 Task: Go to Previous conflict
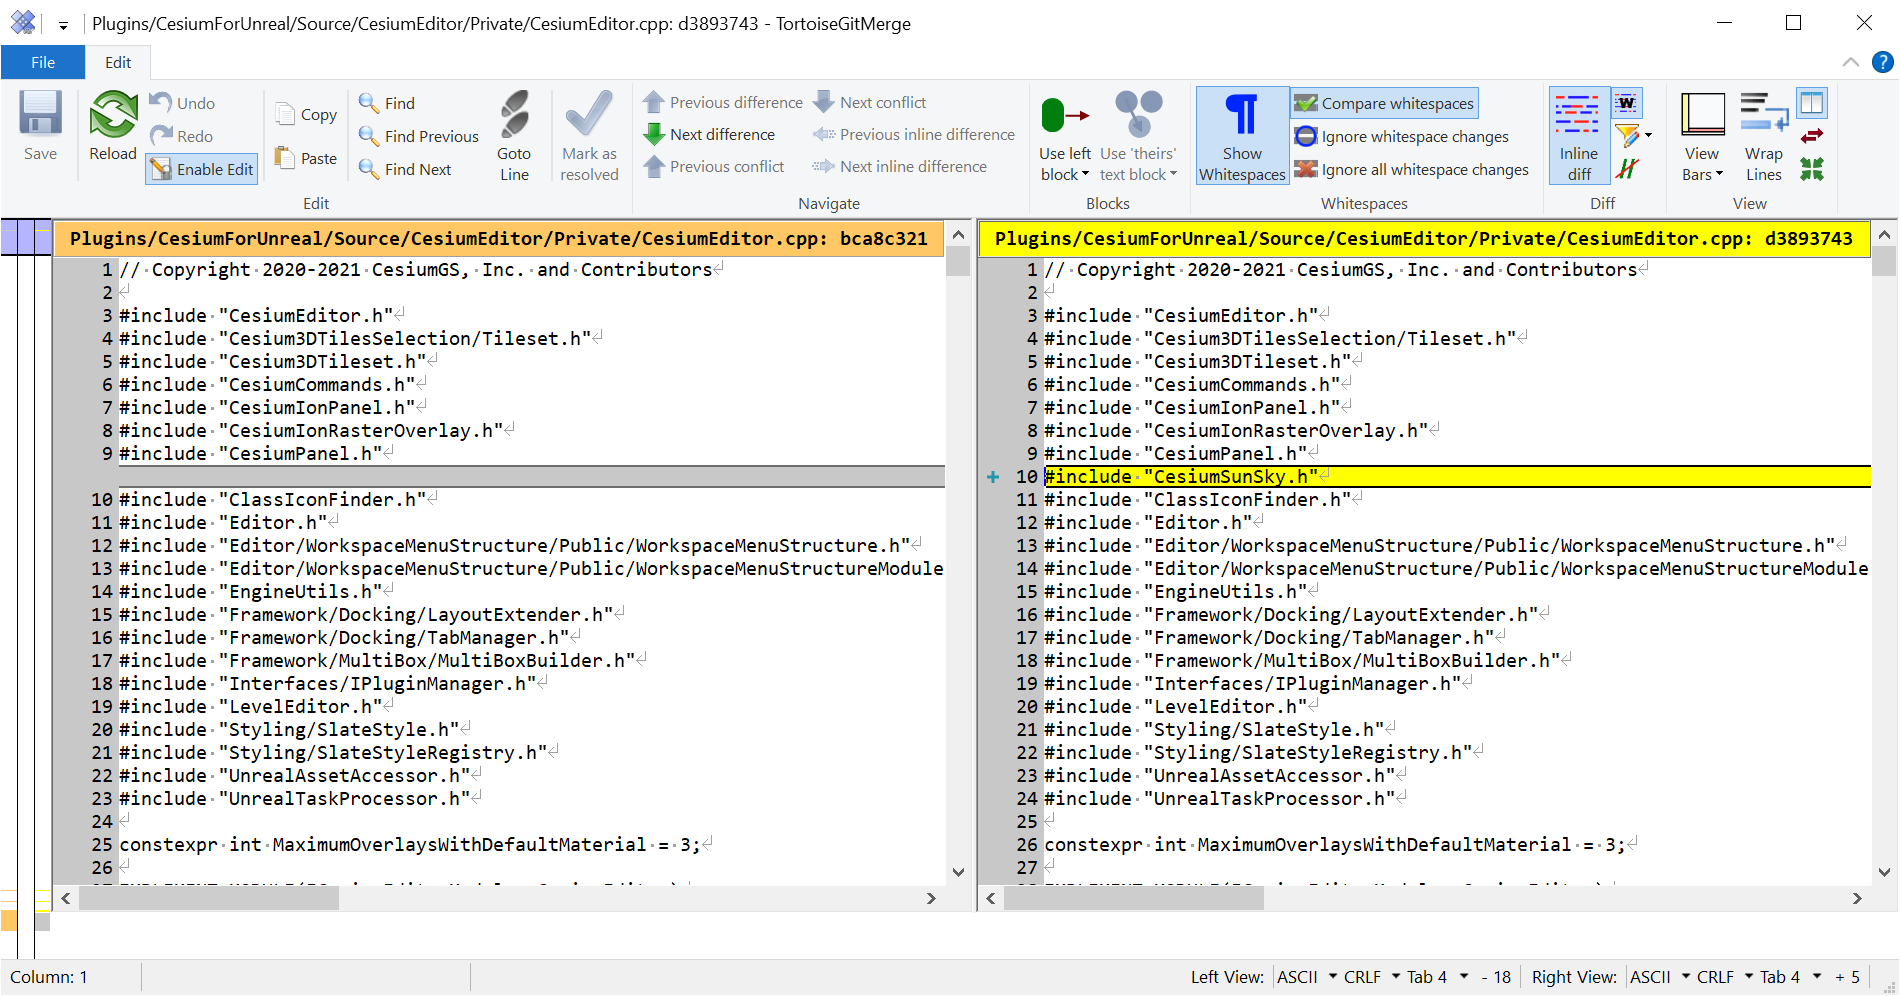coord(713,166)
